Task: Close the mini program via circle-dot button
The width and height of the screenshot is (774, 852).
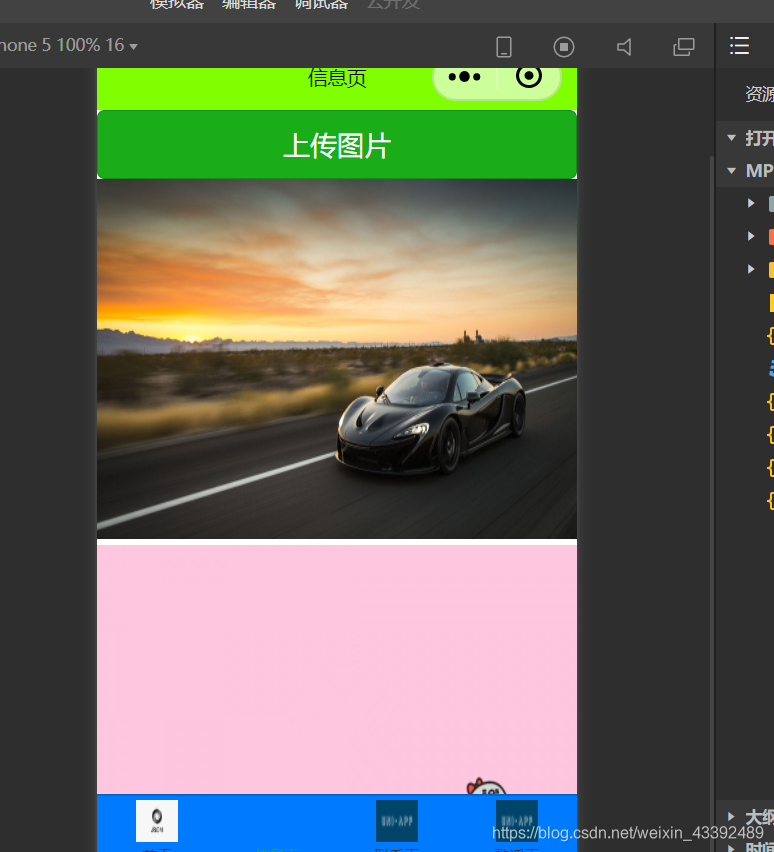Action: click(528, 77)
